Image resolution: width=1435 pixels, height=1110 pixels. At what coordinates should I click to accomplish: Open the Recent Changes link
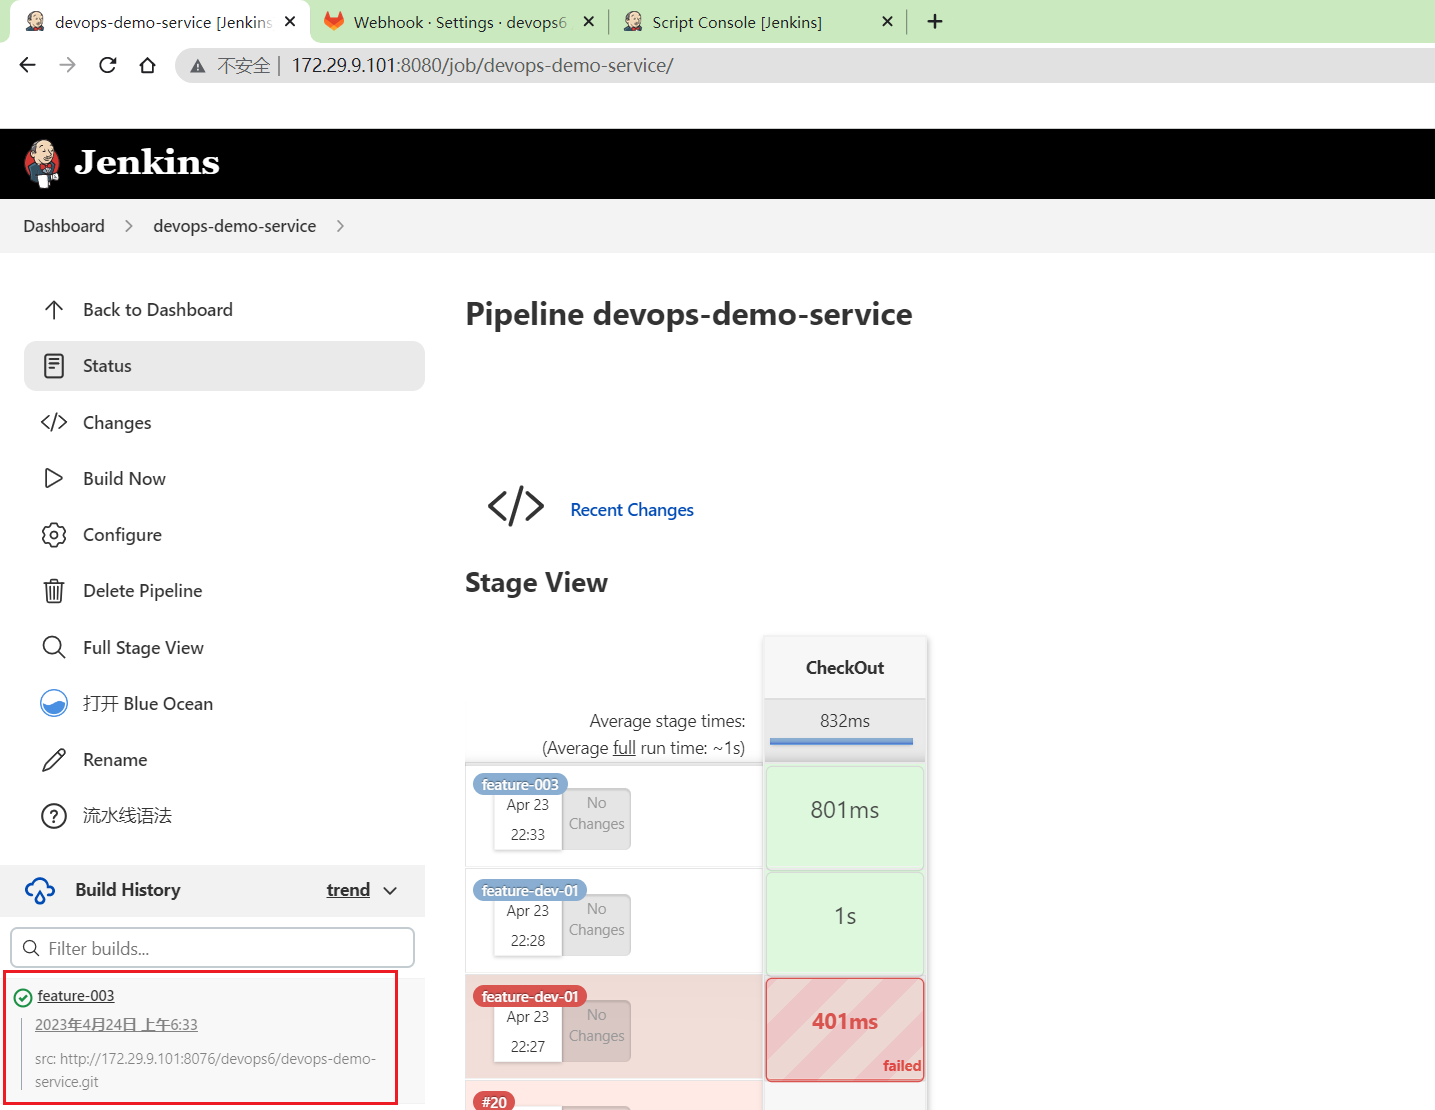point(632,510)
